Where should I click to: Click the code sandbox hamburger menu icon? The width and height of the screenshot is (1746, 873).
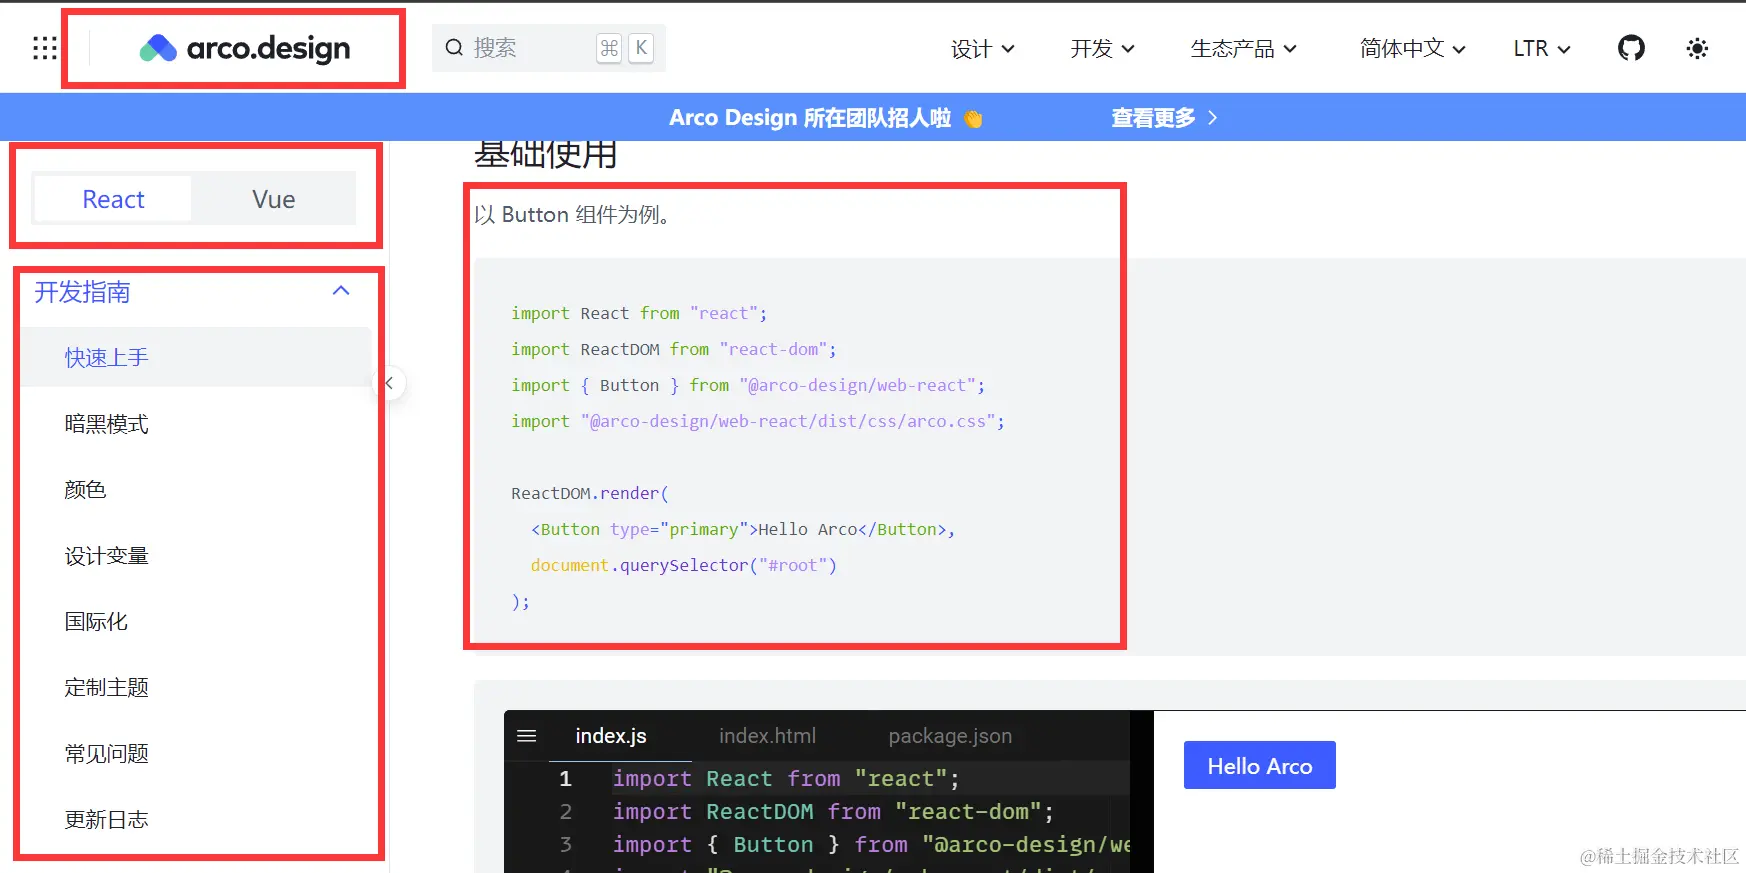coord(527,736)
